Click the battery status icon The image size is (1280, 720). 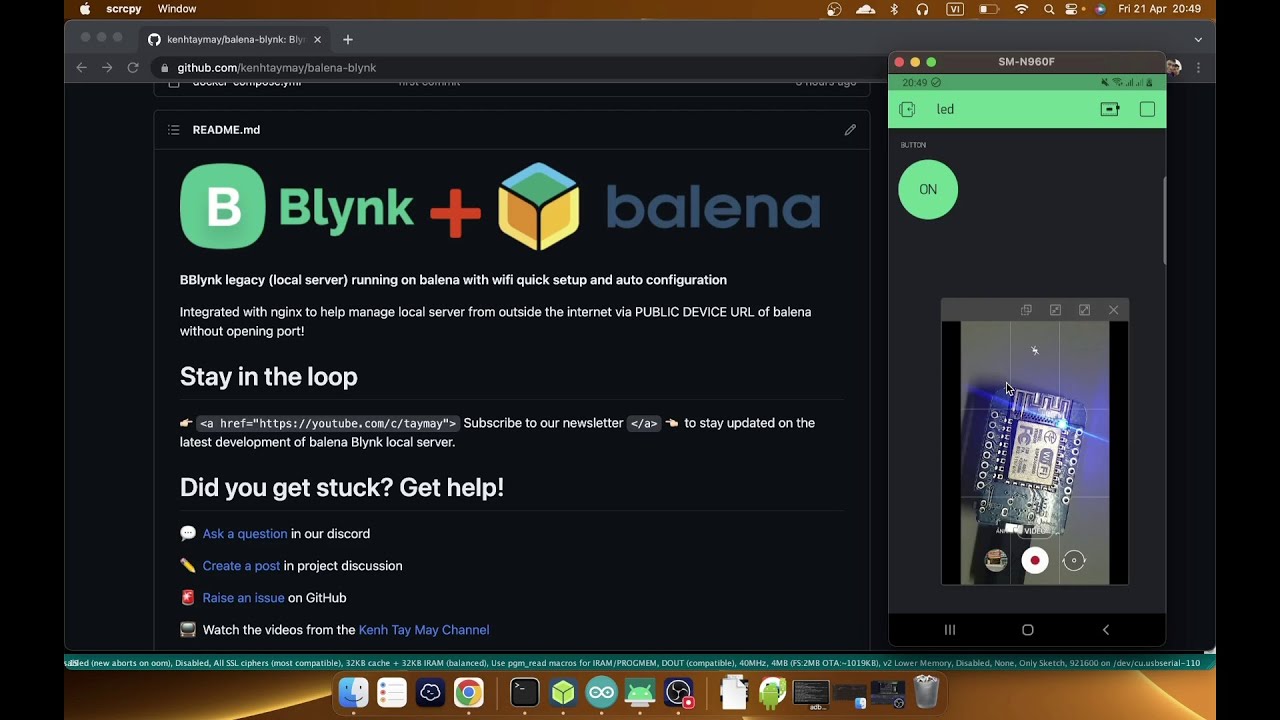click(988, 9)
